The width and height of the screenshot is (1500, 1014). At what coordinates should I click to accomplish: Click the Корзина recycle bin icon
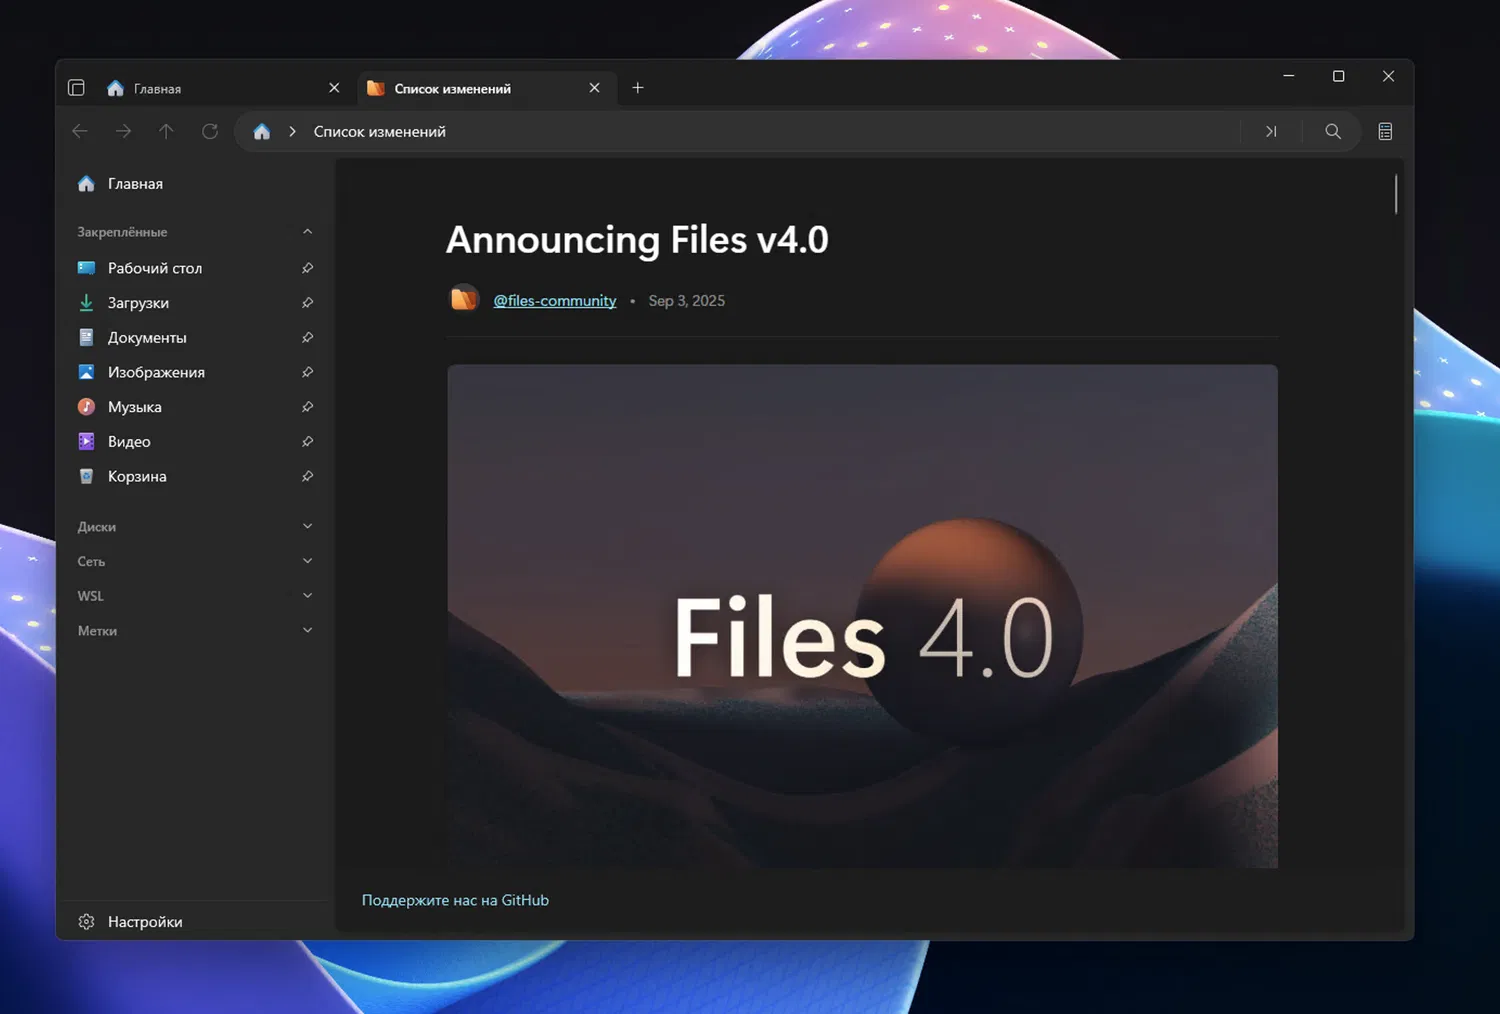point(87,476)
